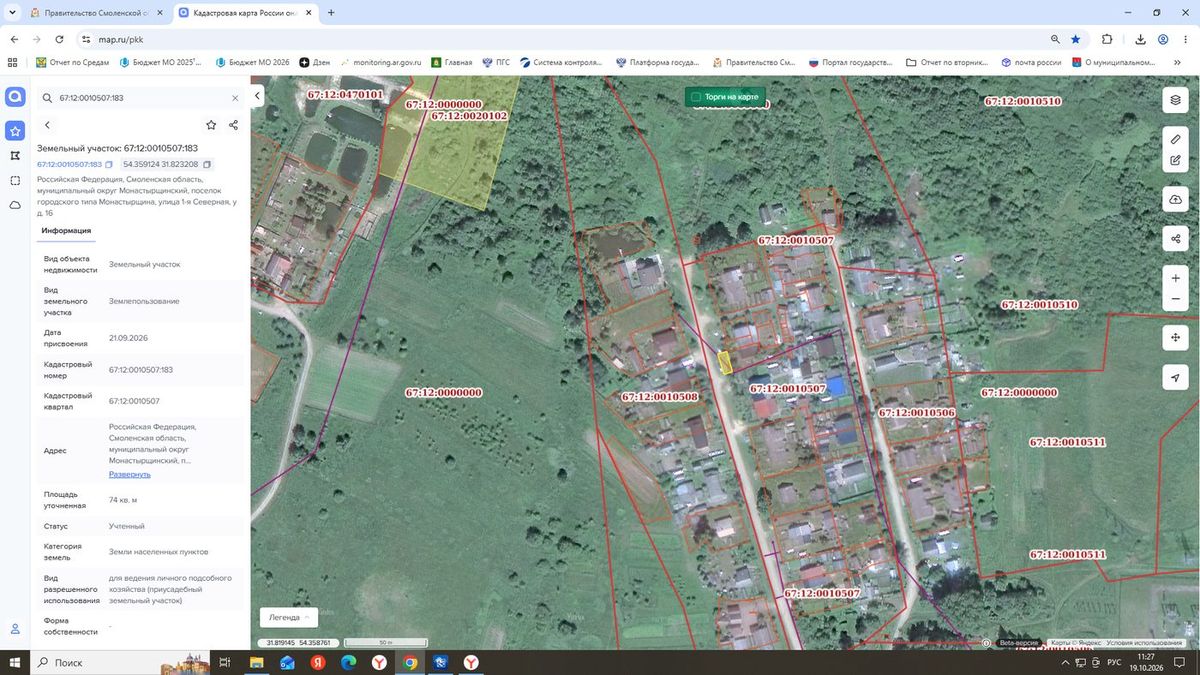1200x675 pixels.
Task: Zoom out on the cadastral map
Action: tap(1175, 300)
